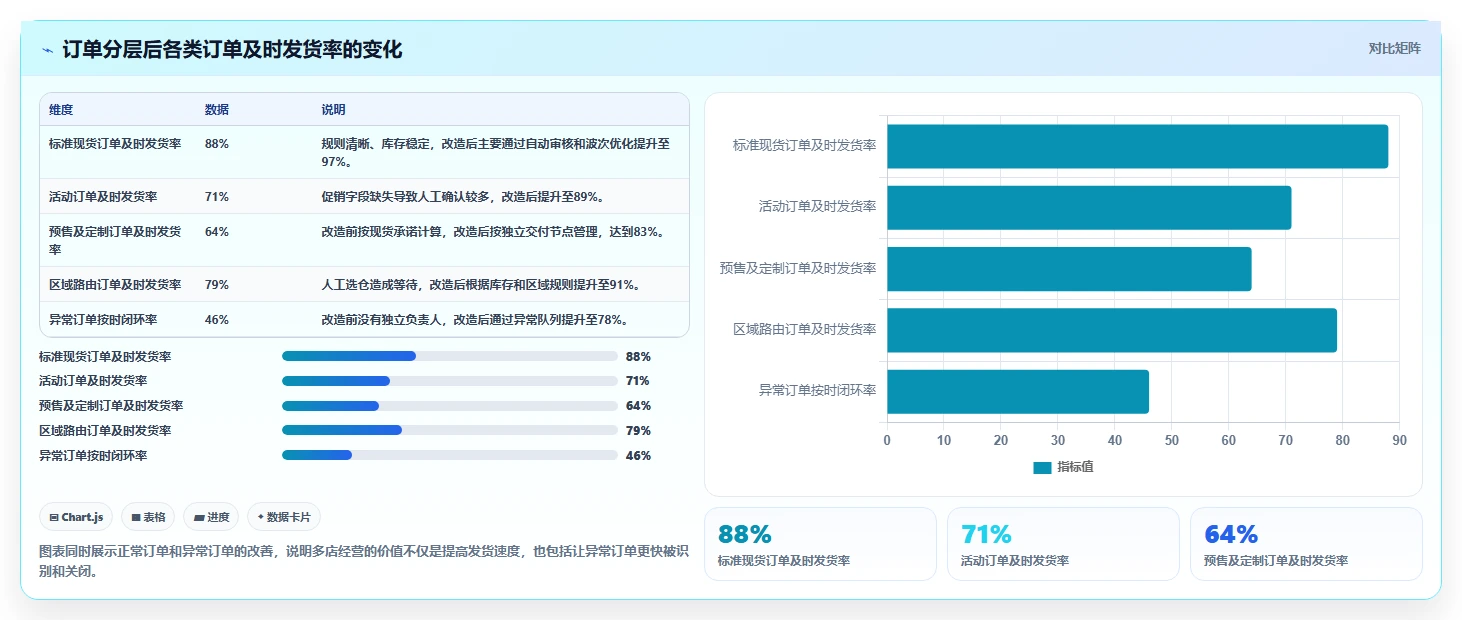Click the 维度 table column header
1462x620 pixels.
pos(61,110)
